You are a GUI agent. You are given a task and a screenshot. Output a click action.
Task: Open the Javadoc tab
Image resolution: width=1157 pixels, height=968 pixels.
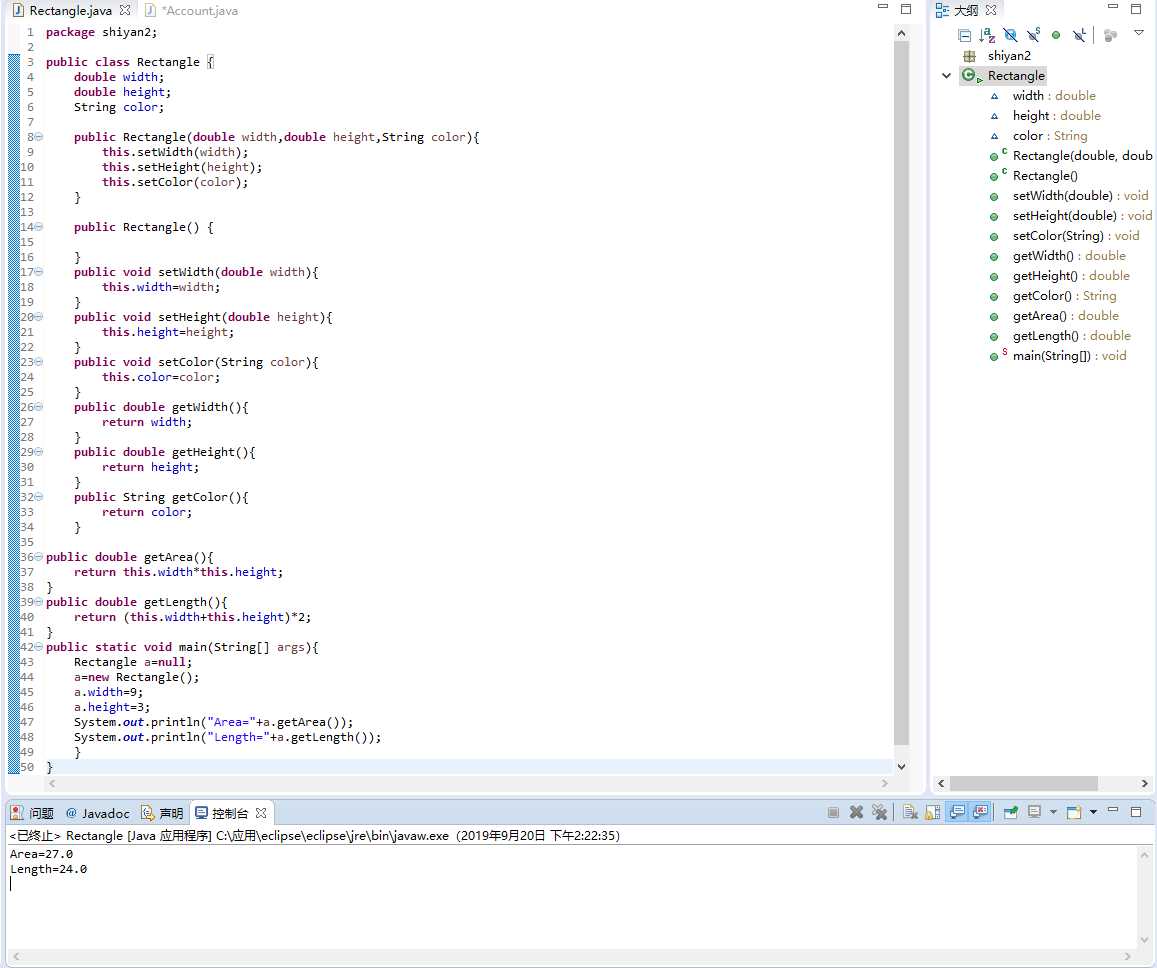point(97,813)
